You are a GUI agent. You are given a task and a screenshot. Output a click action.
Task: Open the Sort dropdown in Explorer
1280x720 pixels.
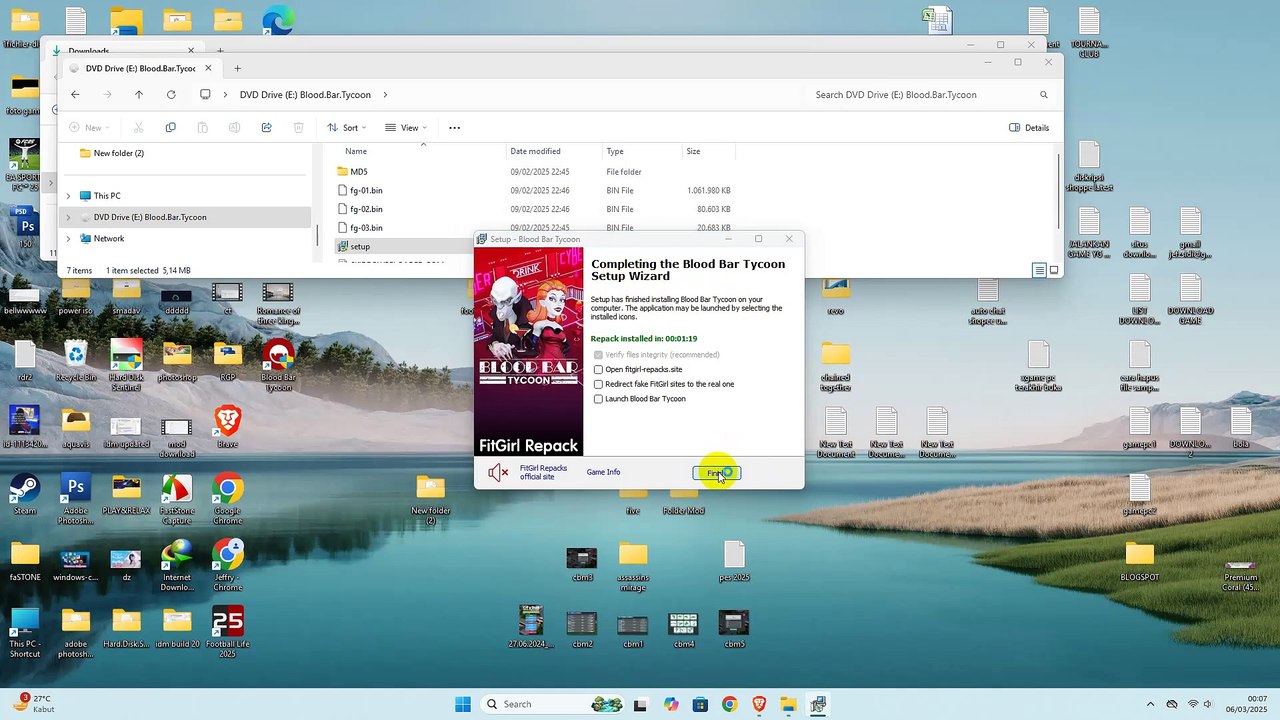347,127
